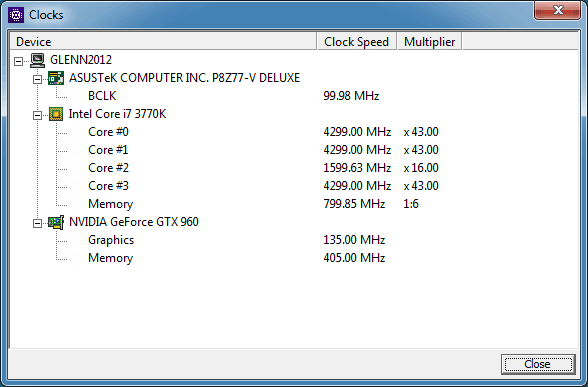Click the x 43.00 multiplier for Core #3
Image resolution: width=588 pixels, height=387 pixels.
pyautogui.click(x=421, y=186)
